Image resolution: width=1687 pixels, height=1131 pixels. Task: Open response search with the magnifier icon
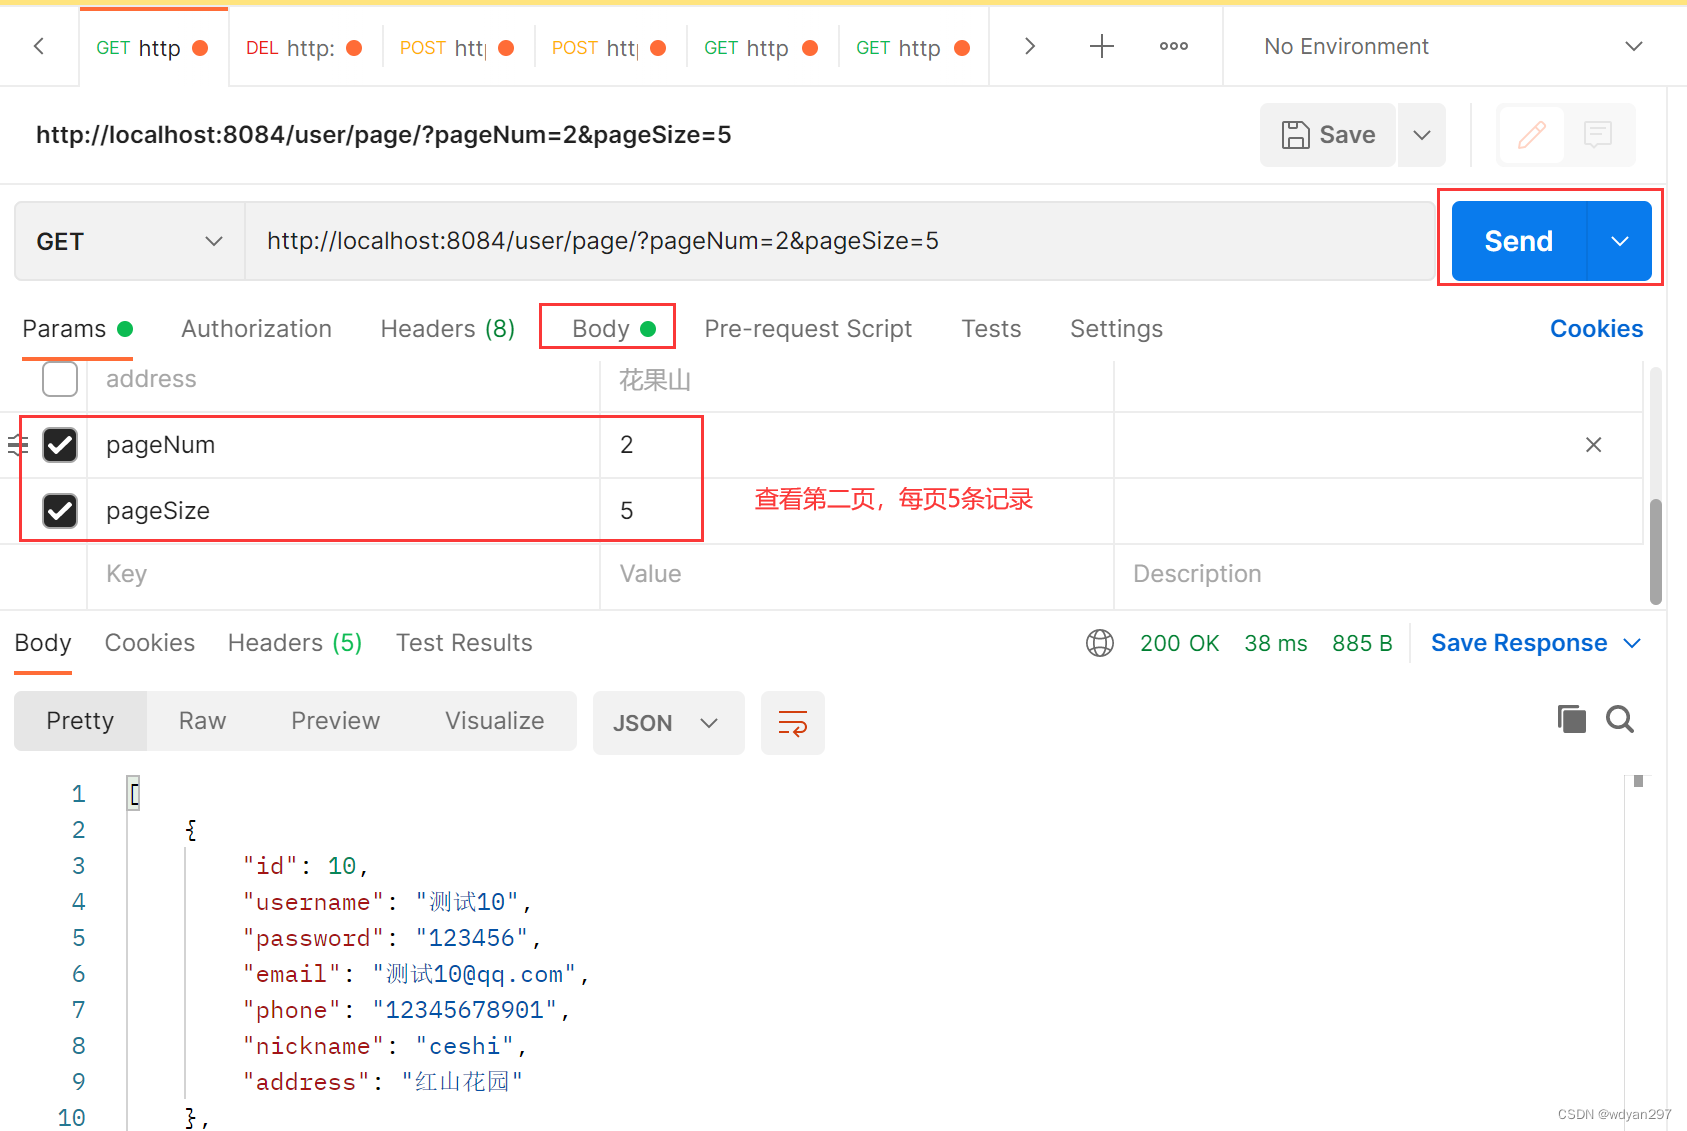point(1620,719)
